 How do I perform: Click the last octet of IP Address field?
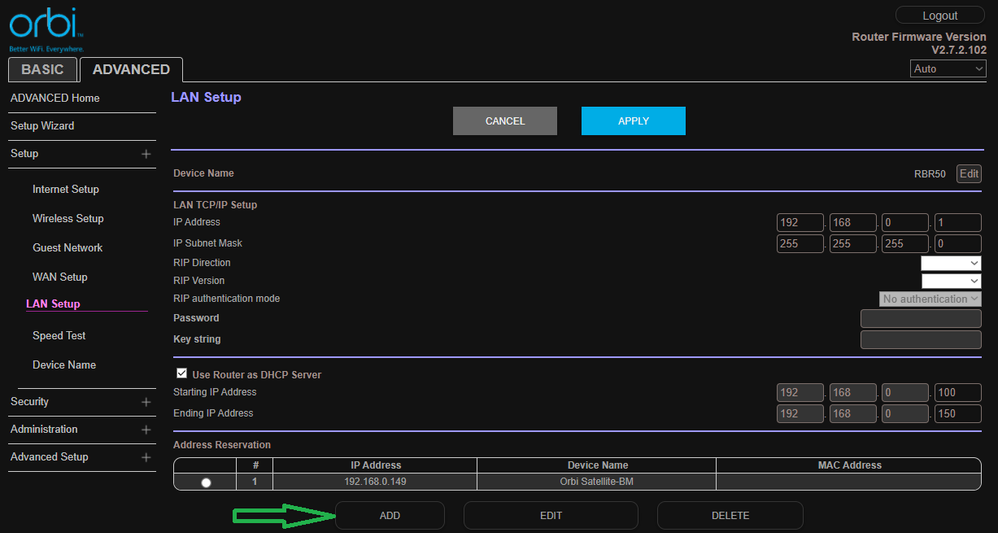(x=957, y=222)
